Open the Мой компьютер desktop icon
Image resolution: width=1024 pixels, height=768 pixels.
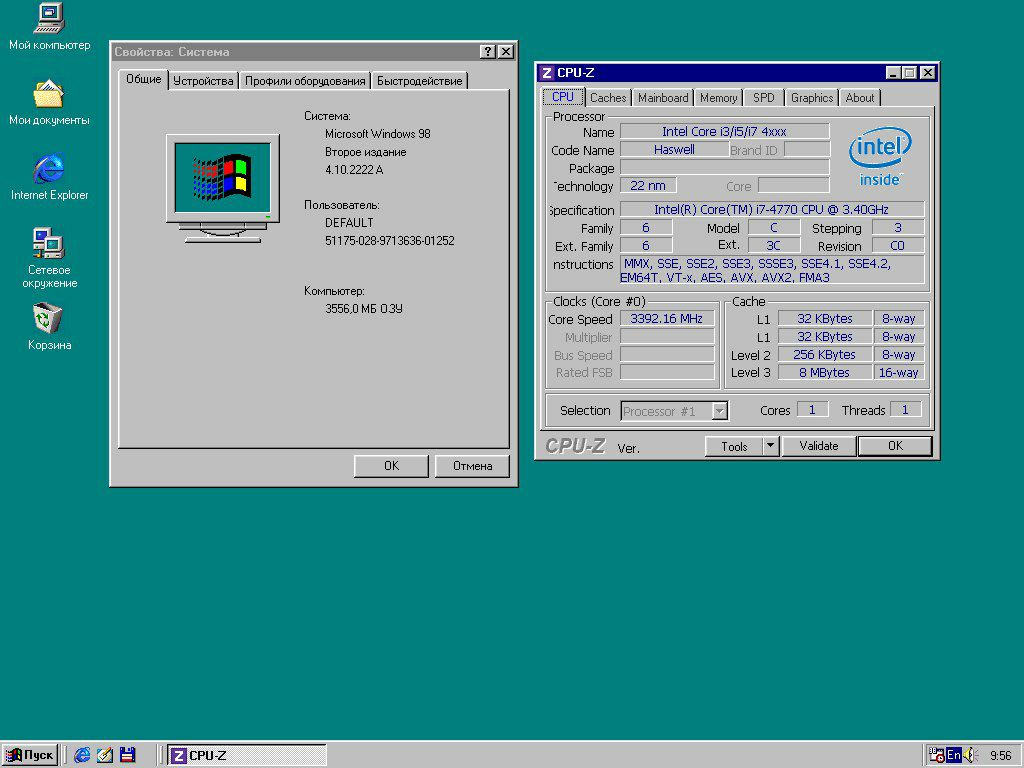pyautogui.click(x=49, y=18)
